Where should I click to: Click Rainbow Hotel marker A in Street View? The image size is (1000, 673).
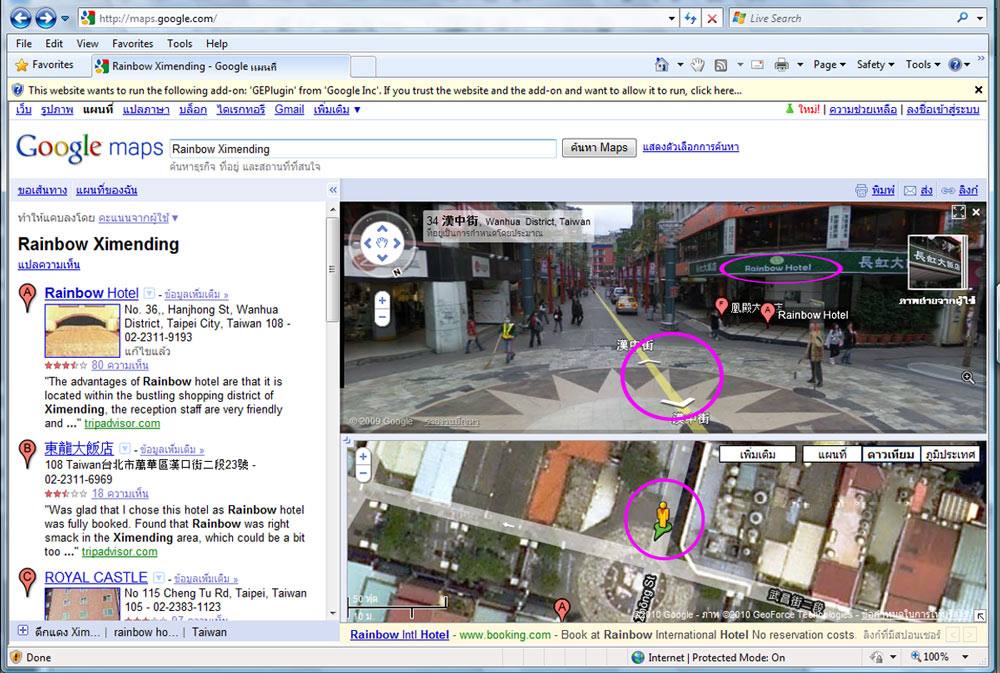click(768, 314)
